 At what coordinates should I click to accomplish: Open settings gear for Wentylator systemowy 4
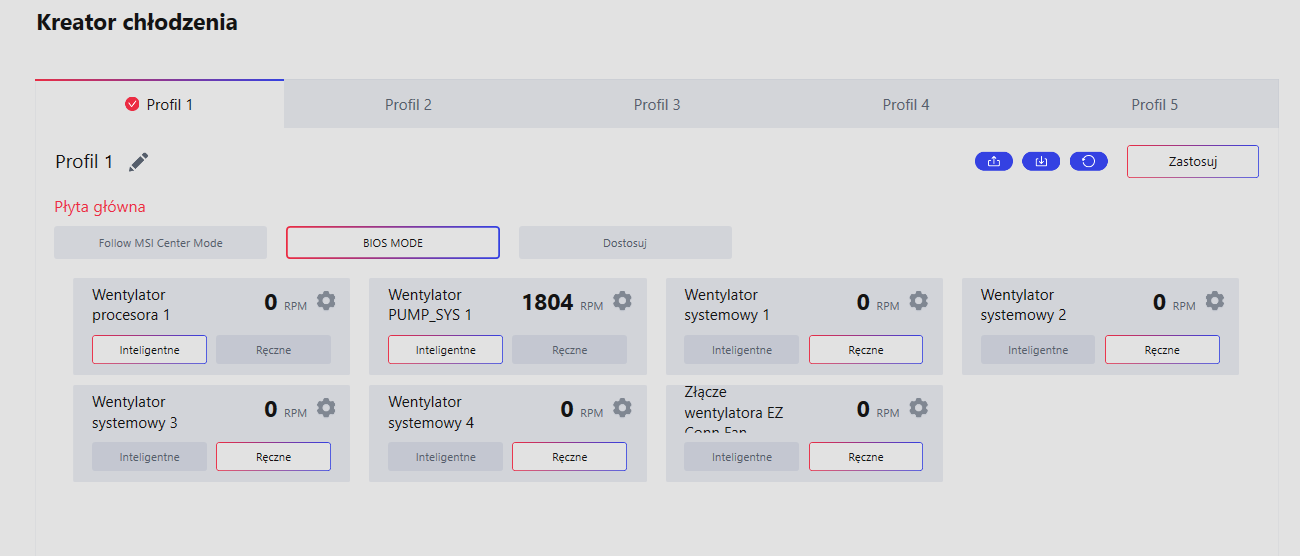[x=622, y=408]
